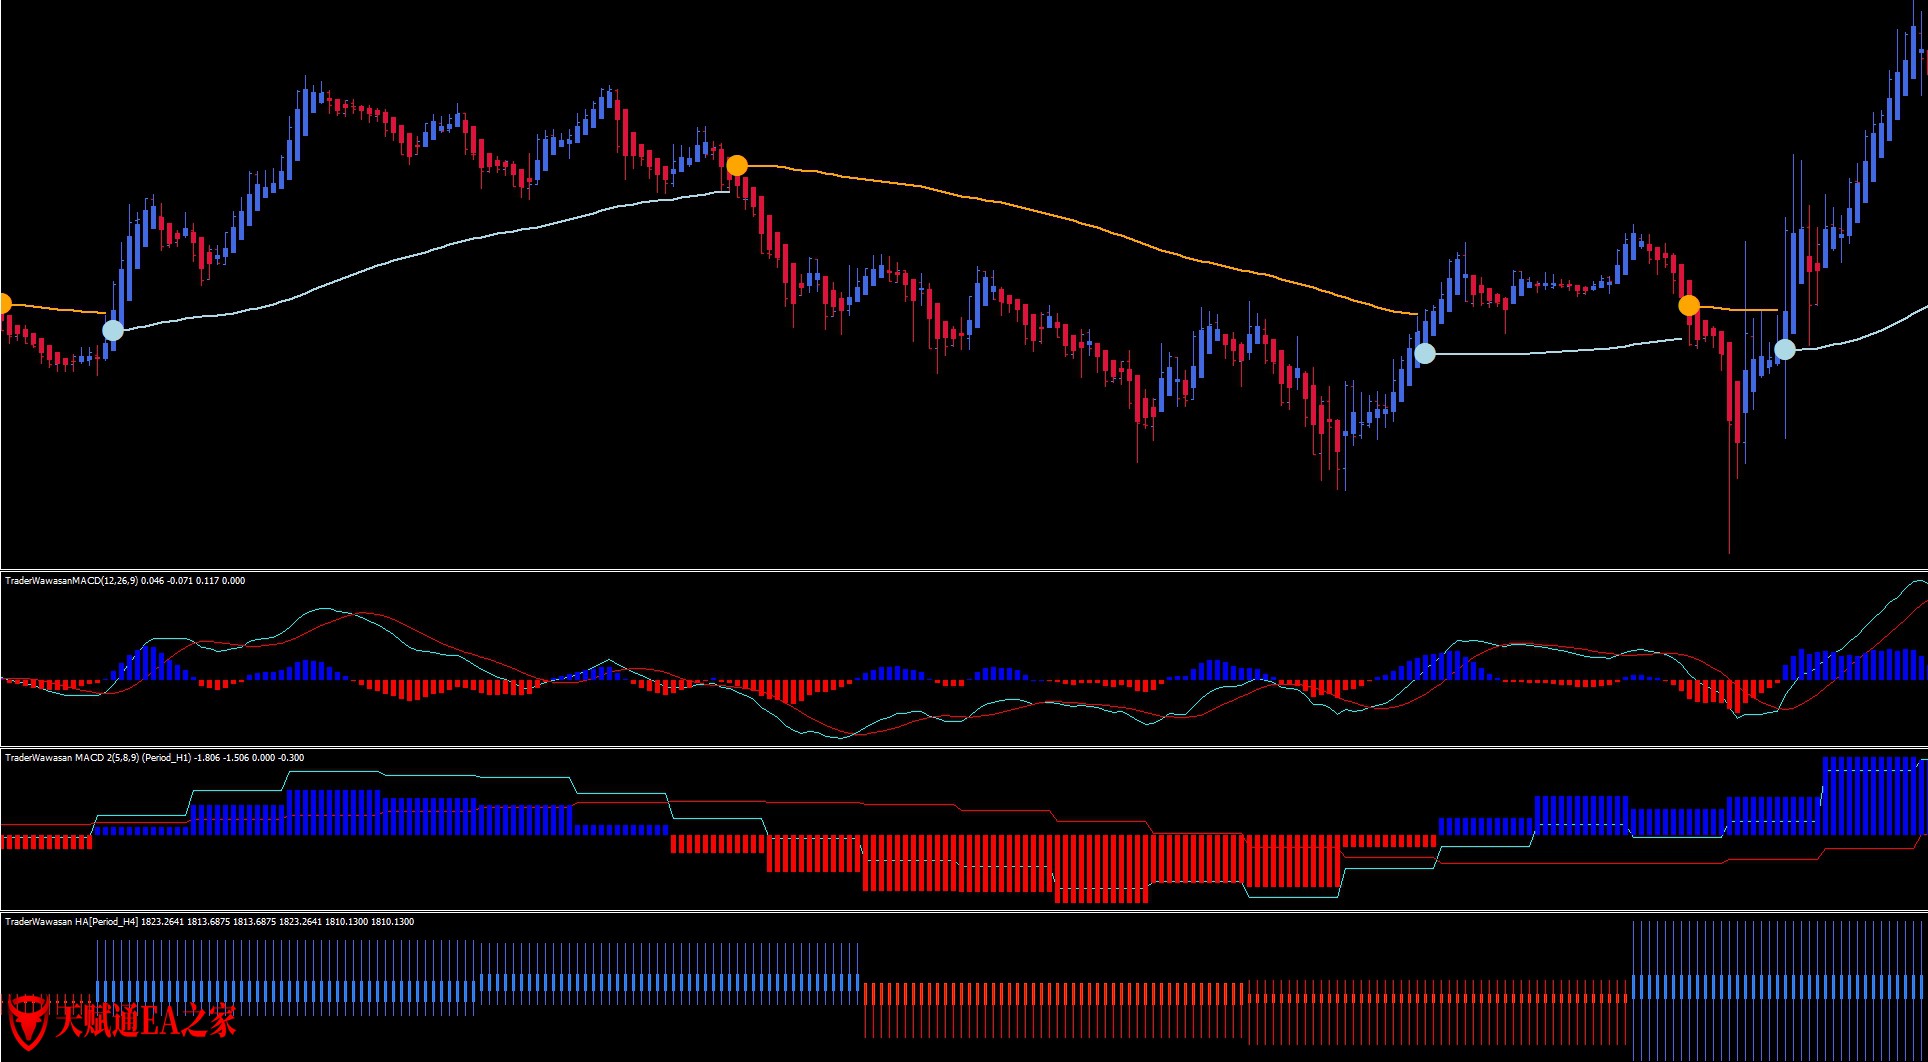1928x1062 pixels.
Task: Select the TraderWawasanMACD(12,26,9) indicator label
Action: click(x=125, y=581)
